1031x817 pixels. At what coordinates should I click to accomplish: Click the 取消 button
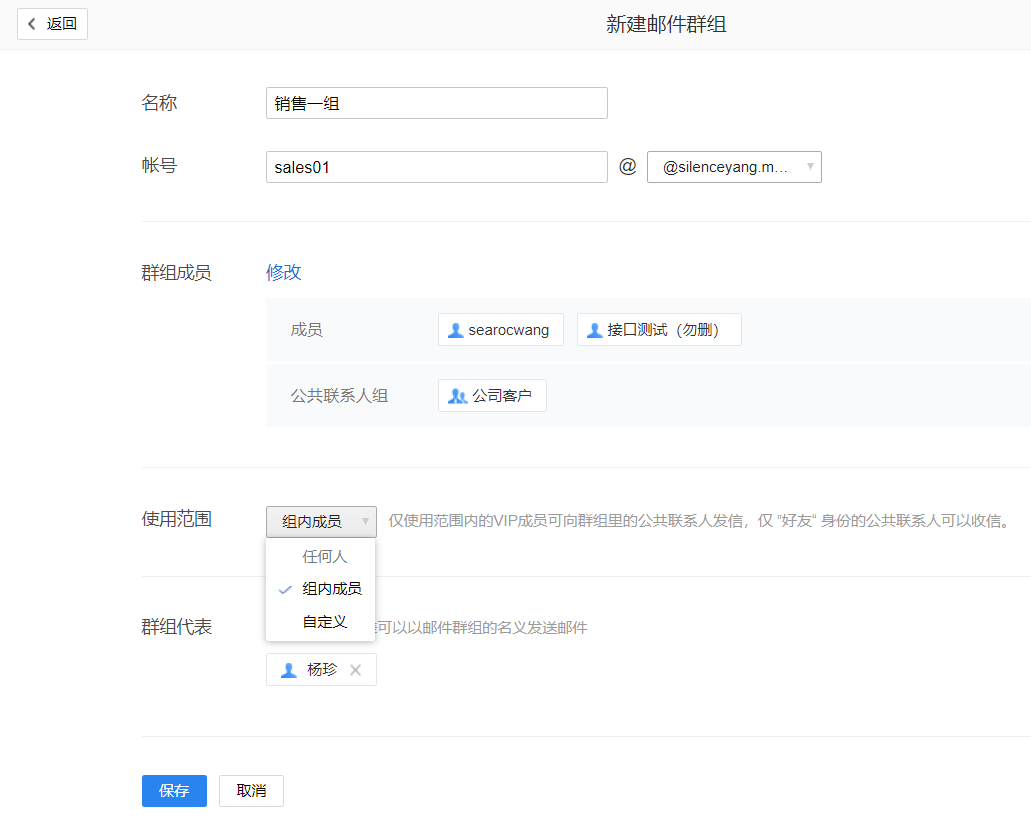point(251,790)
